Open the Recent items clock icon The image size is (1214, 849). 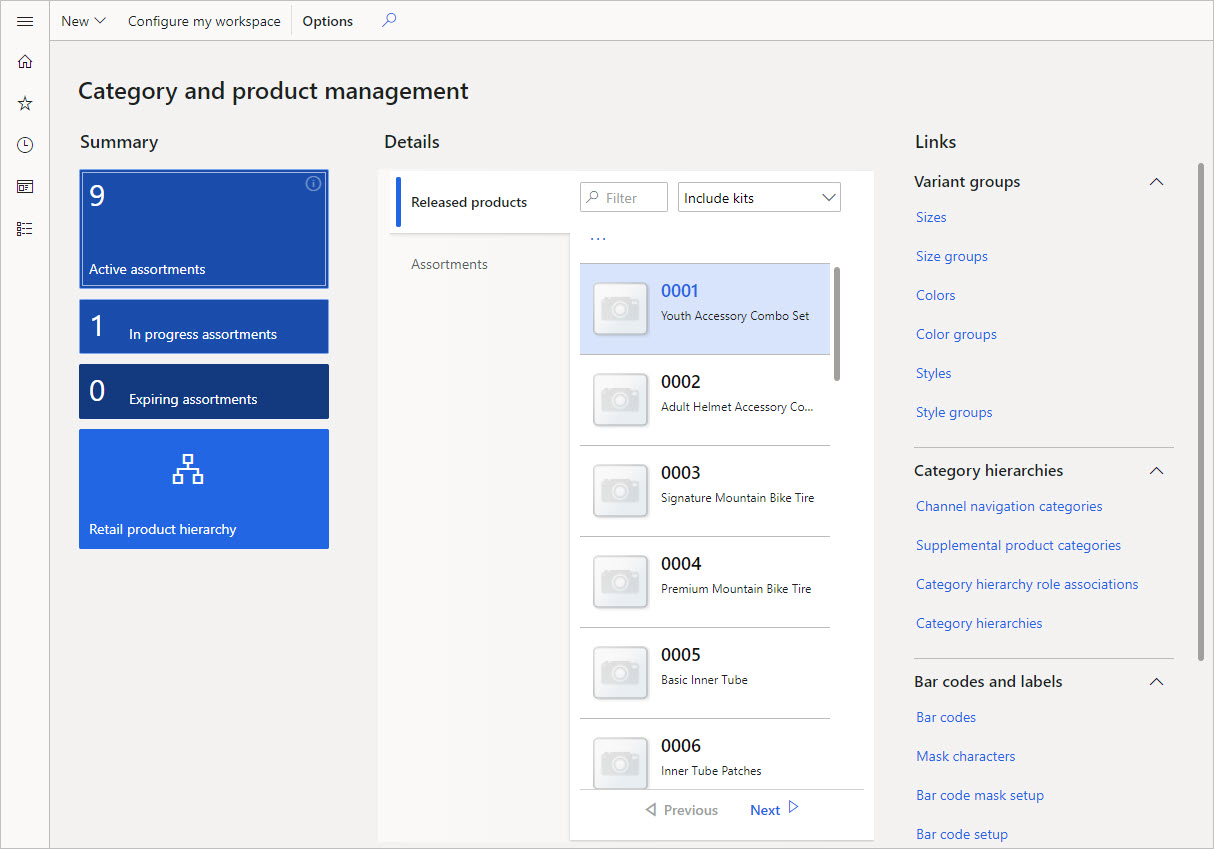click(x=25, y=144)
